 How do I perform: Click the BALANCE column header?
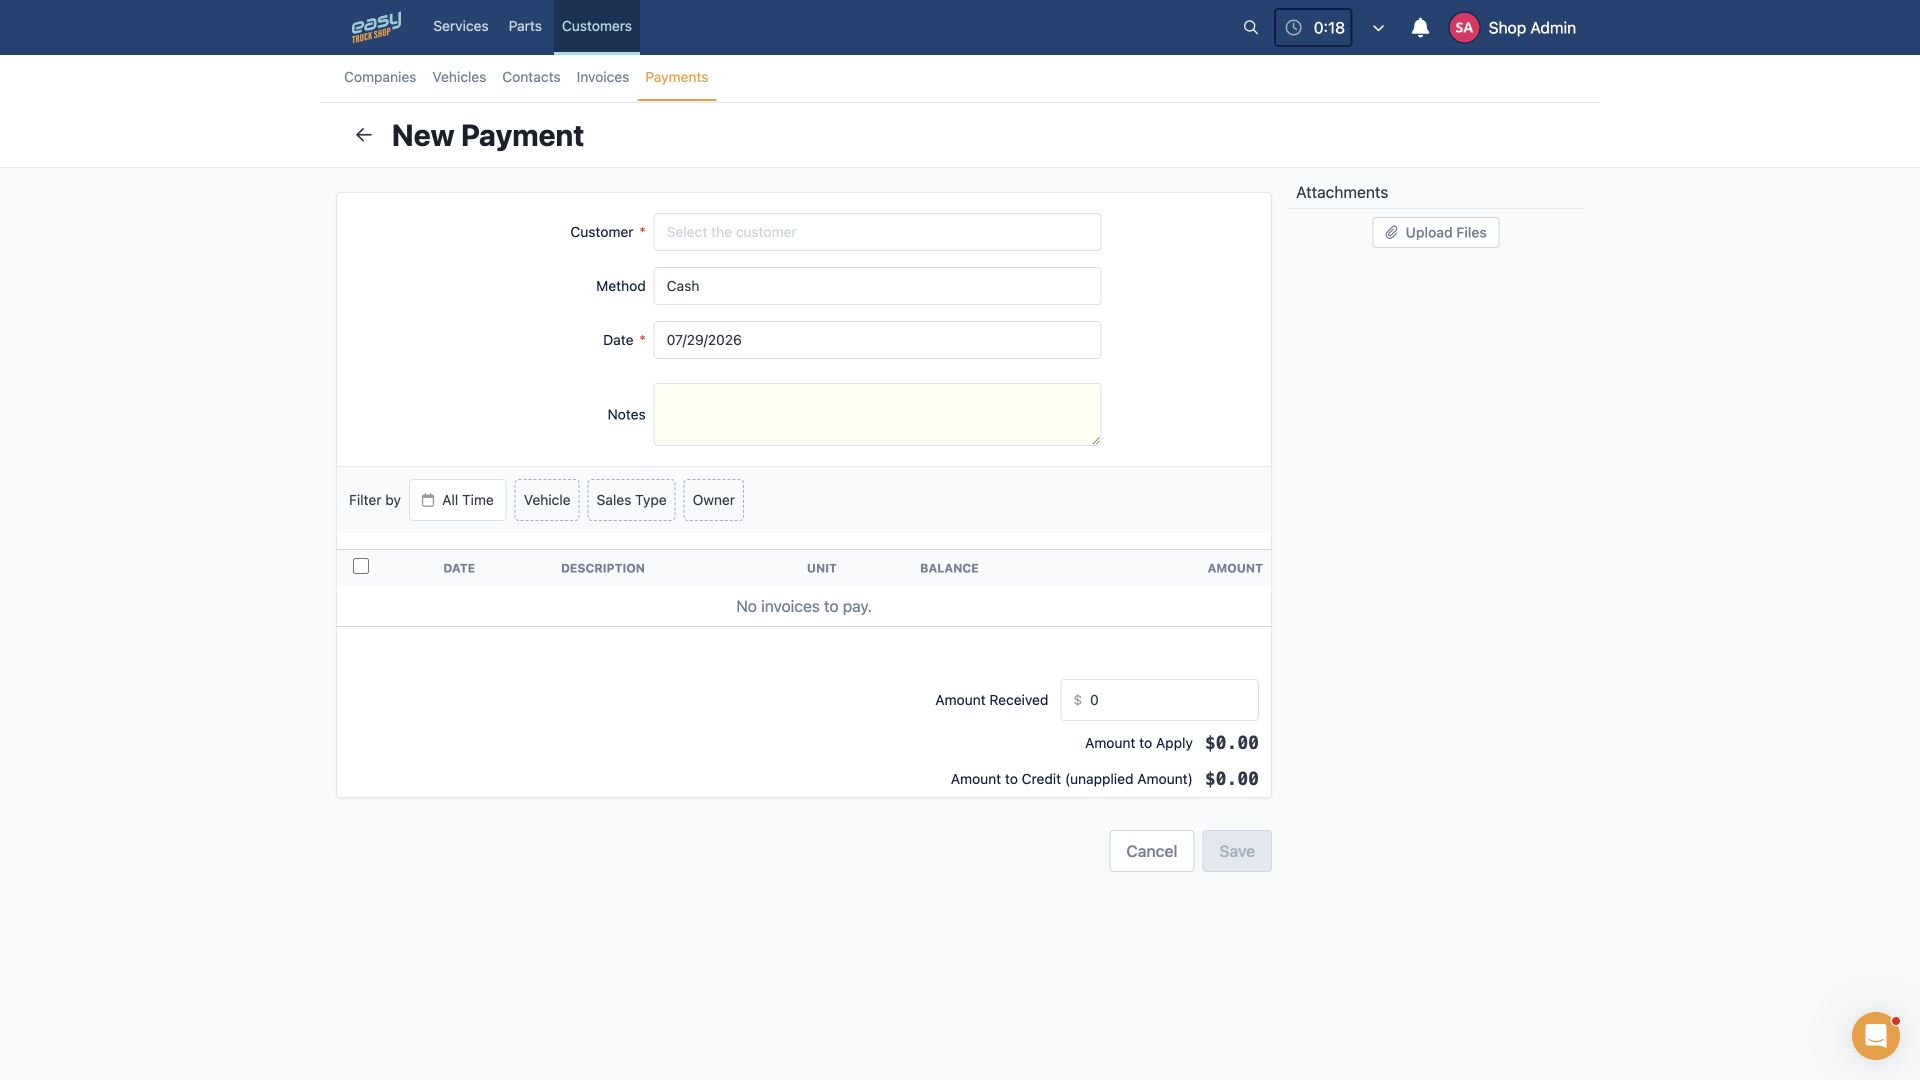tap(949, 568)
